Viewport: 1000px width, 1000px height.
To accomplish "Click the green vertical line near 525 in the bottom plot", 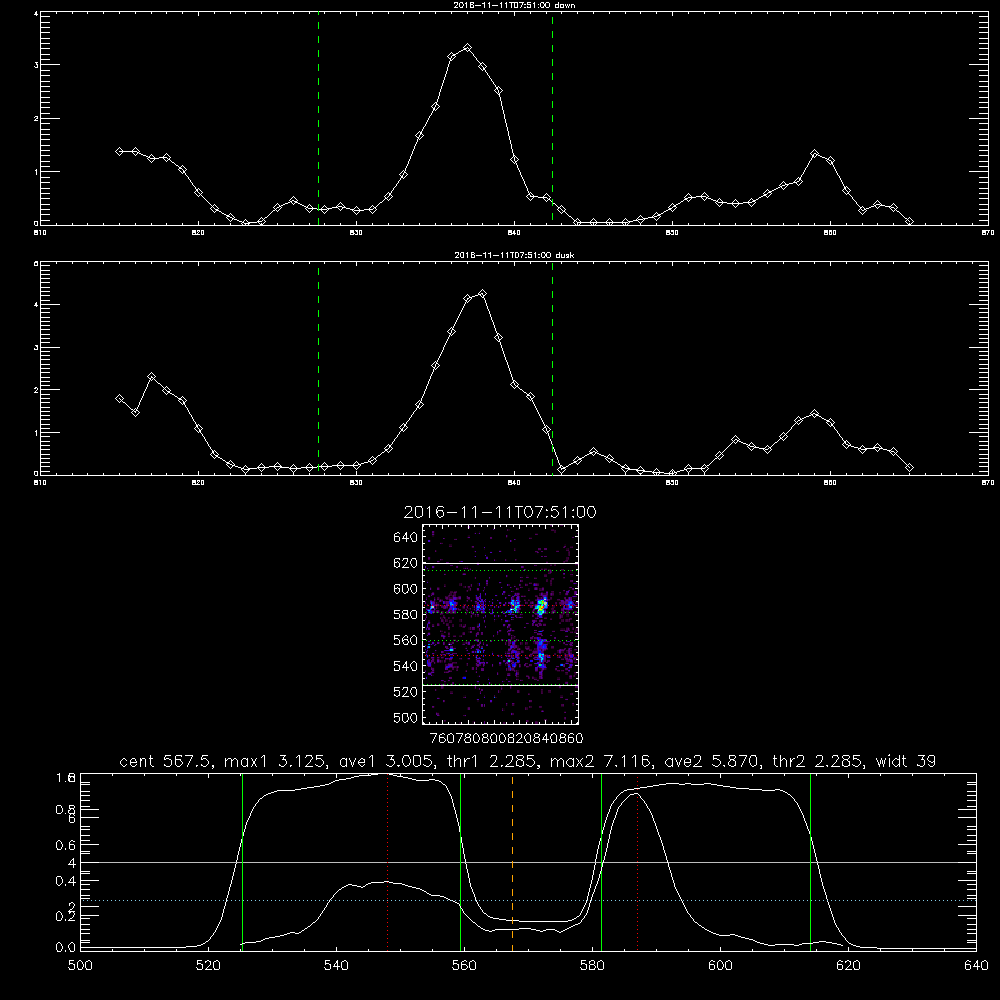I will 242,862.
